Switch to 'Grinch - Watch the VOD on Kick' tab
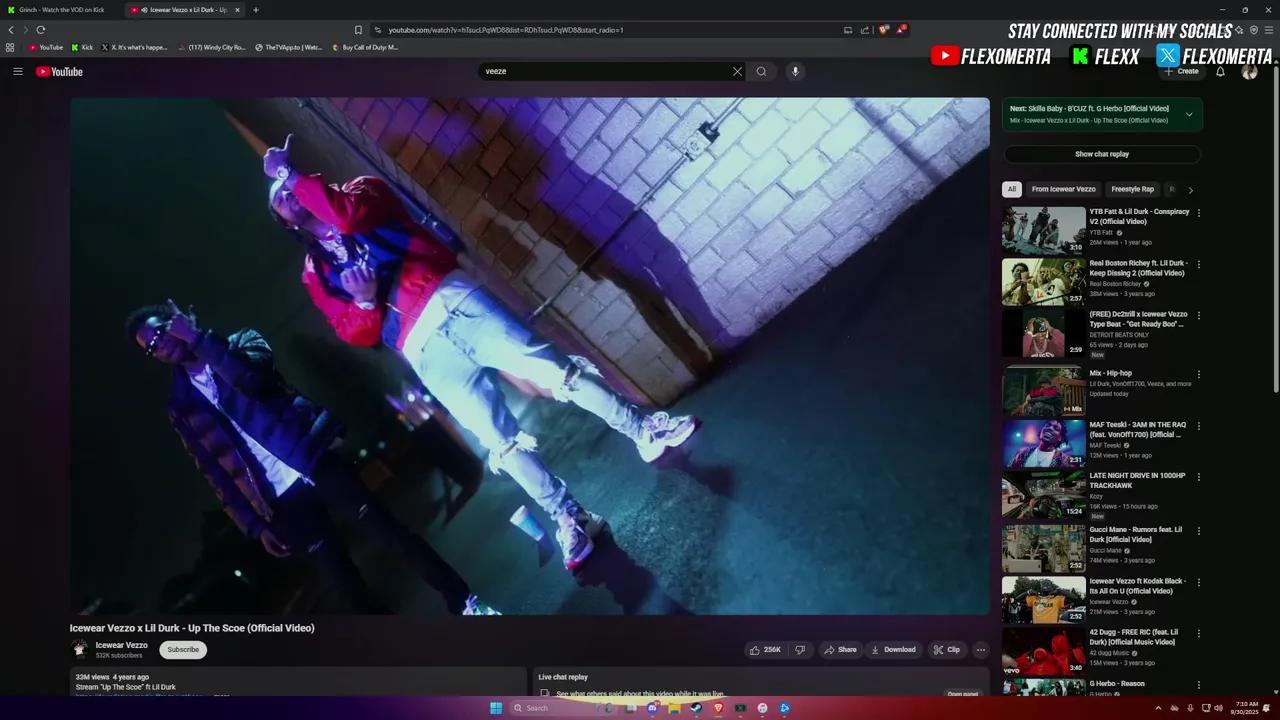The height and width of the screenshot is (720, 1280). point(60,10)
